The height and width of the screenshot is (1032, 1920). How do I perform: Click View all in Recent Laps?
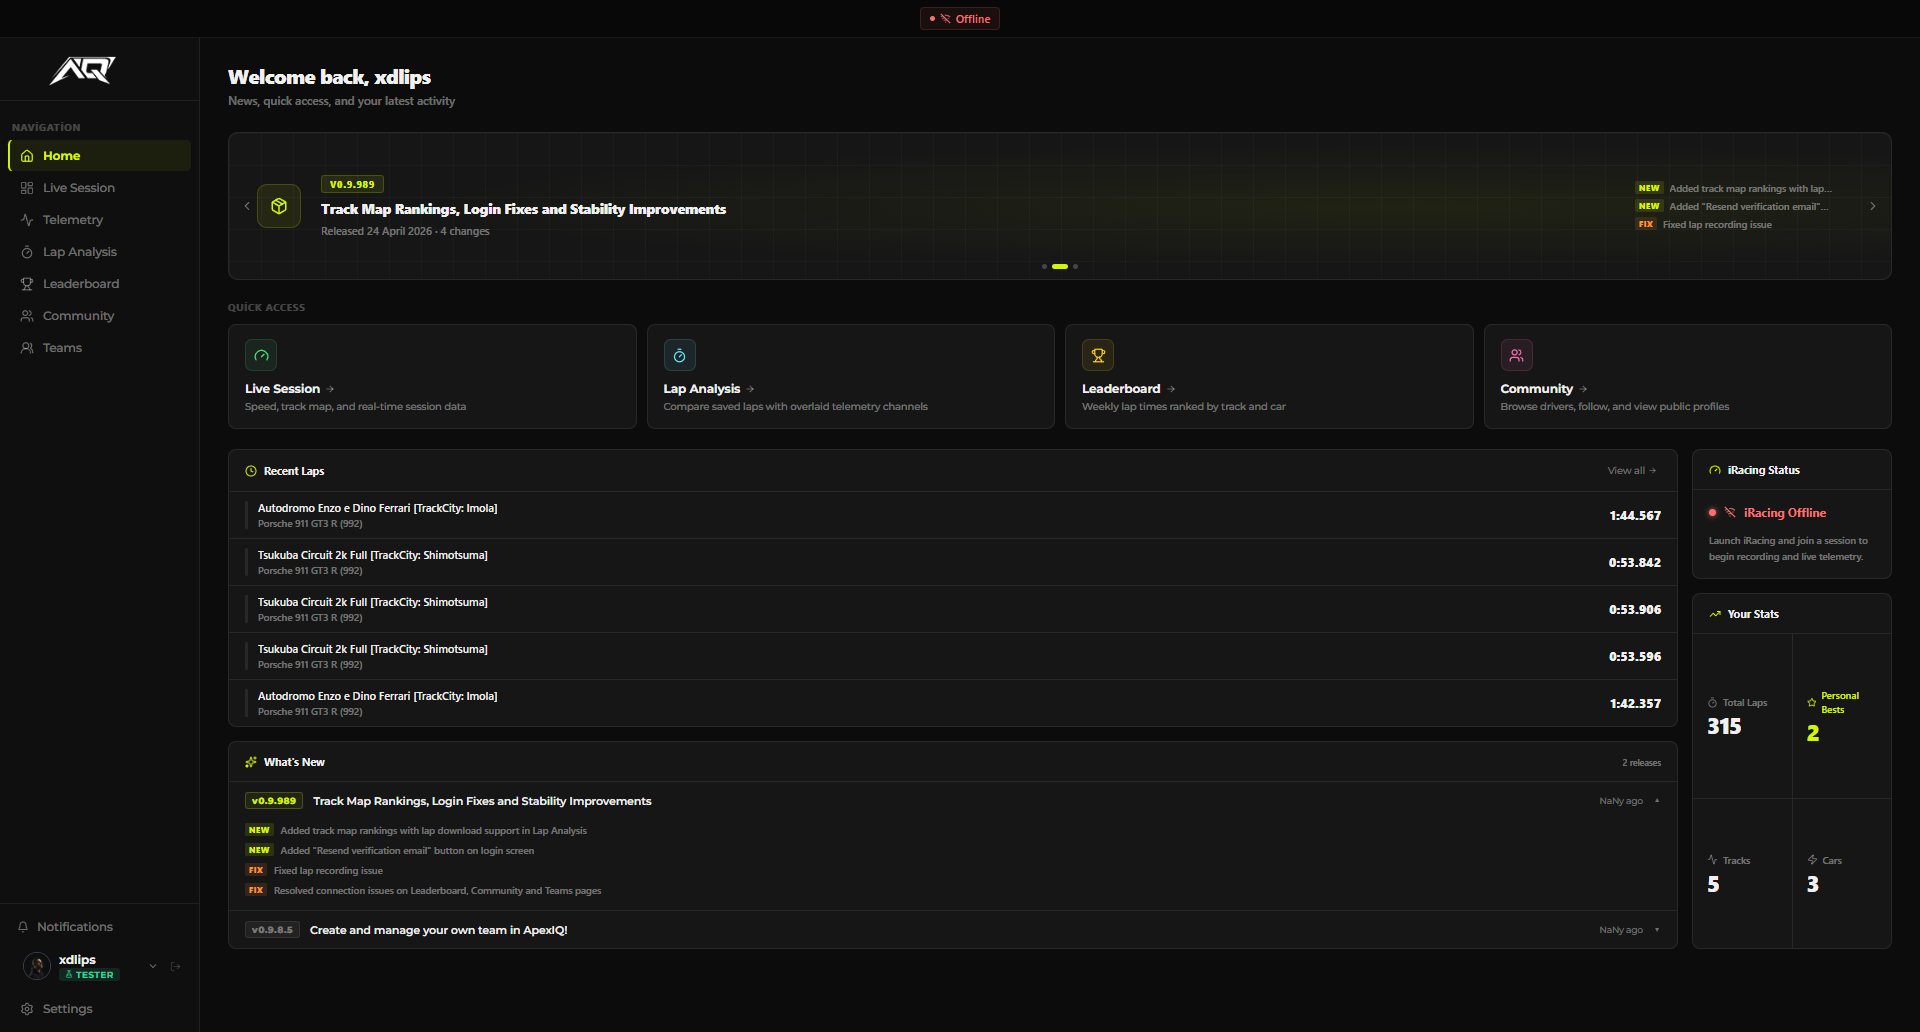point(1632,471)
